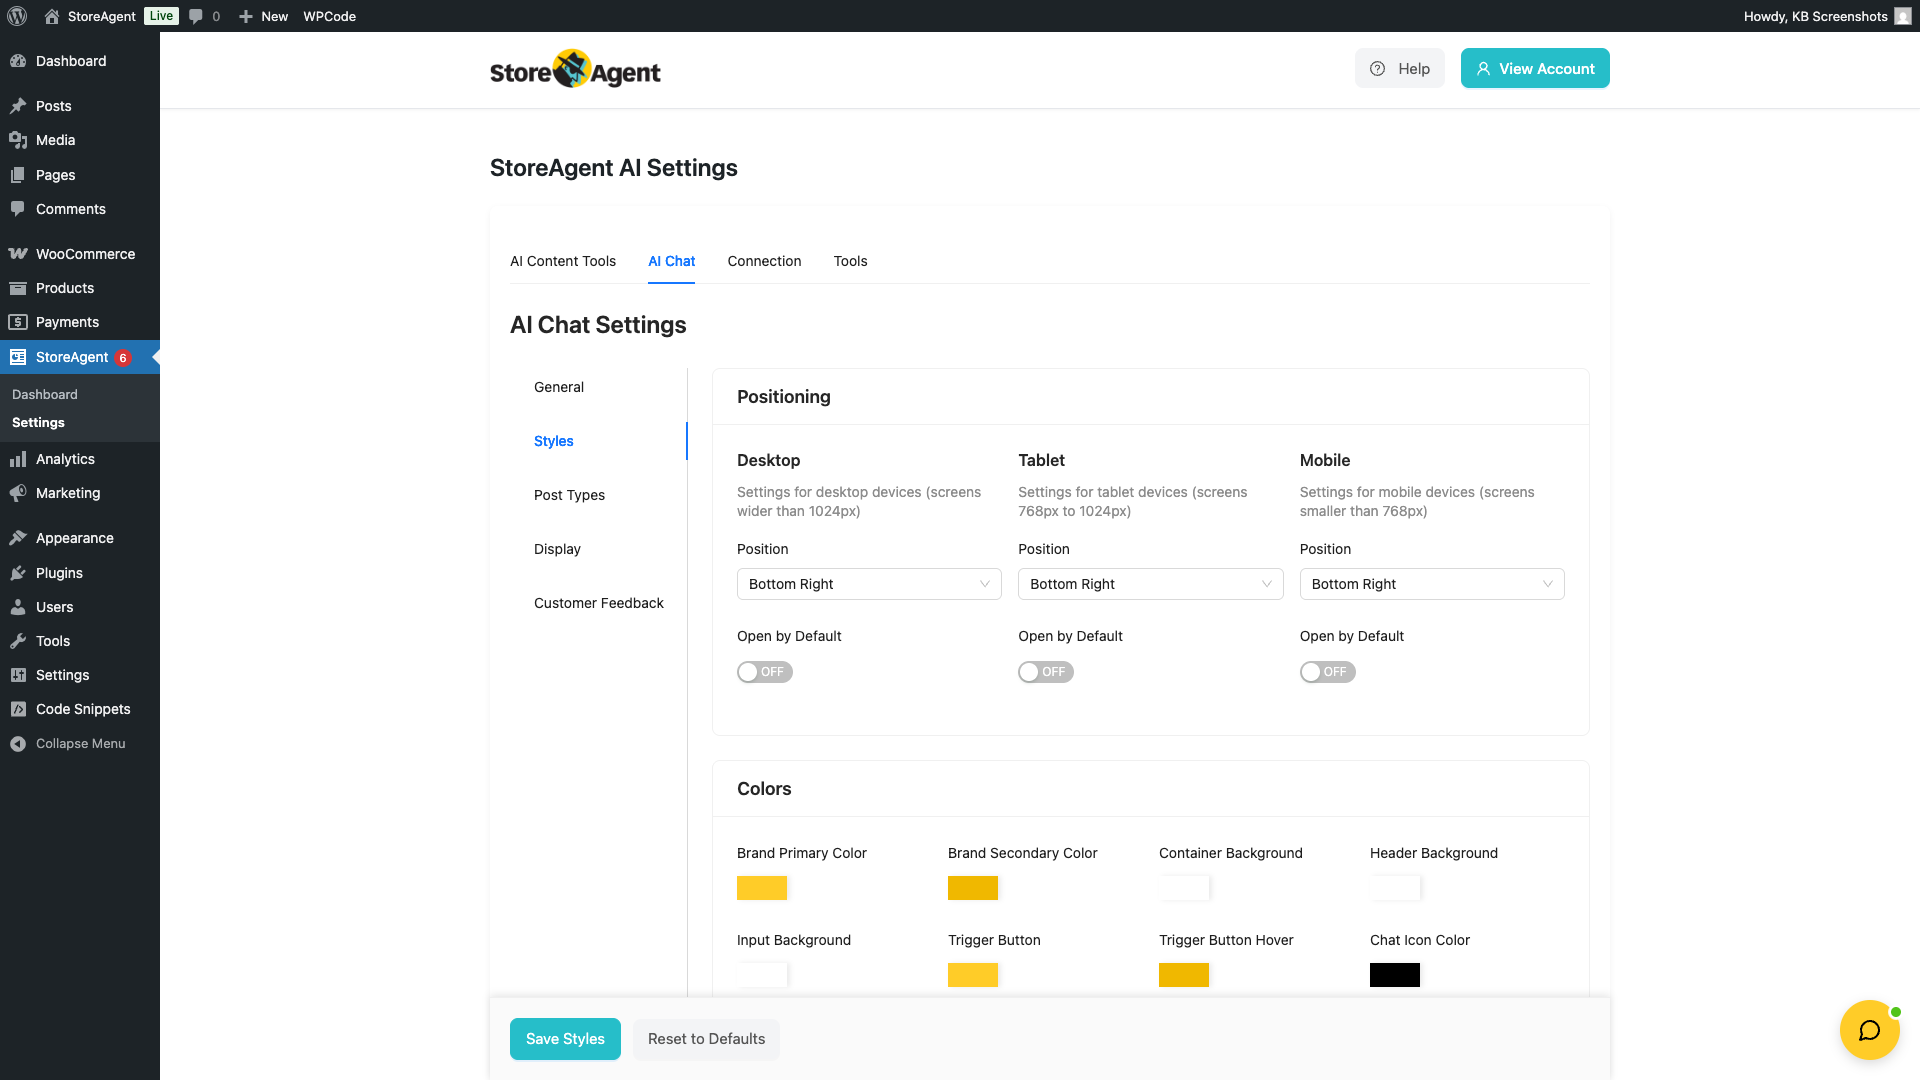Click the Posts pin icon
This screenshot has width=1920, height=1080.
click(18, 106)
